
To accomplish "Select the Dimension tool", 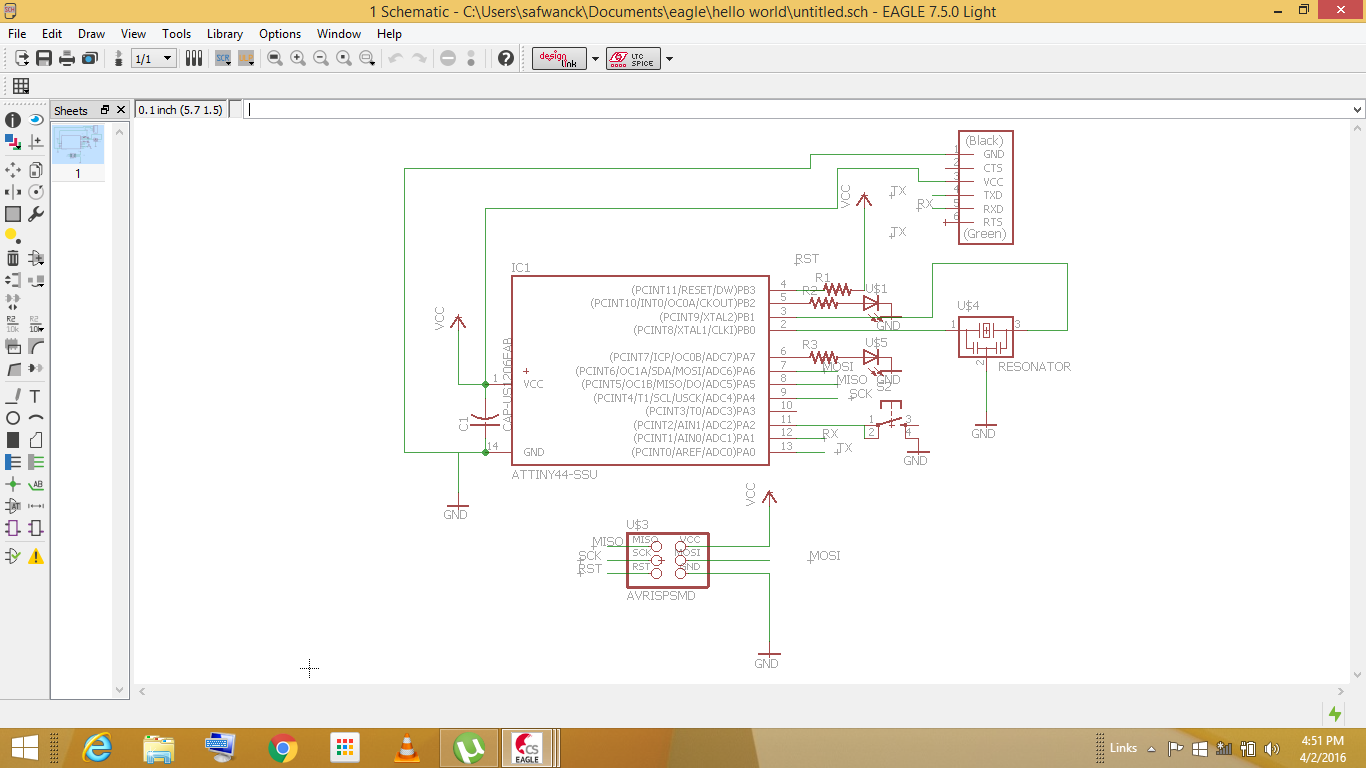I will coord(36,506).
